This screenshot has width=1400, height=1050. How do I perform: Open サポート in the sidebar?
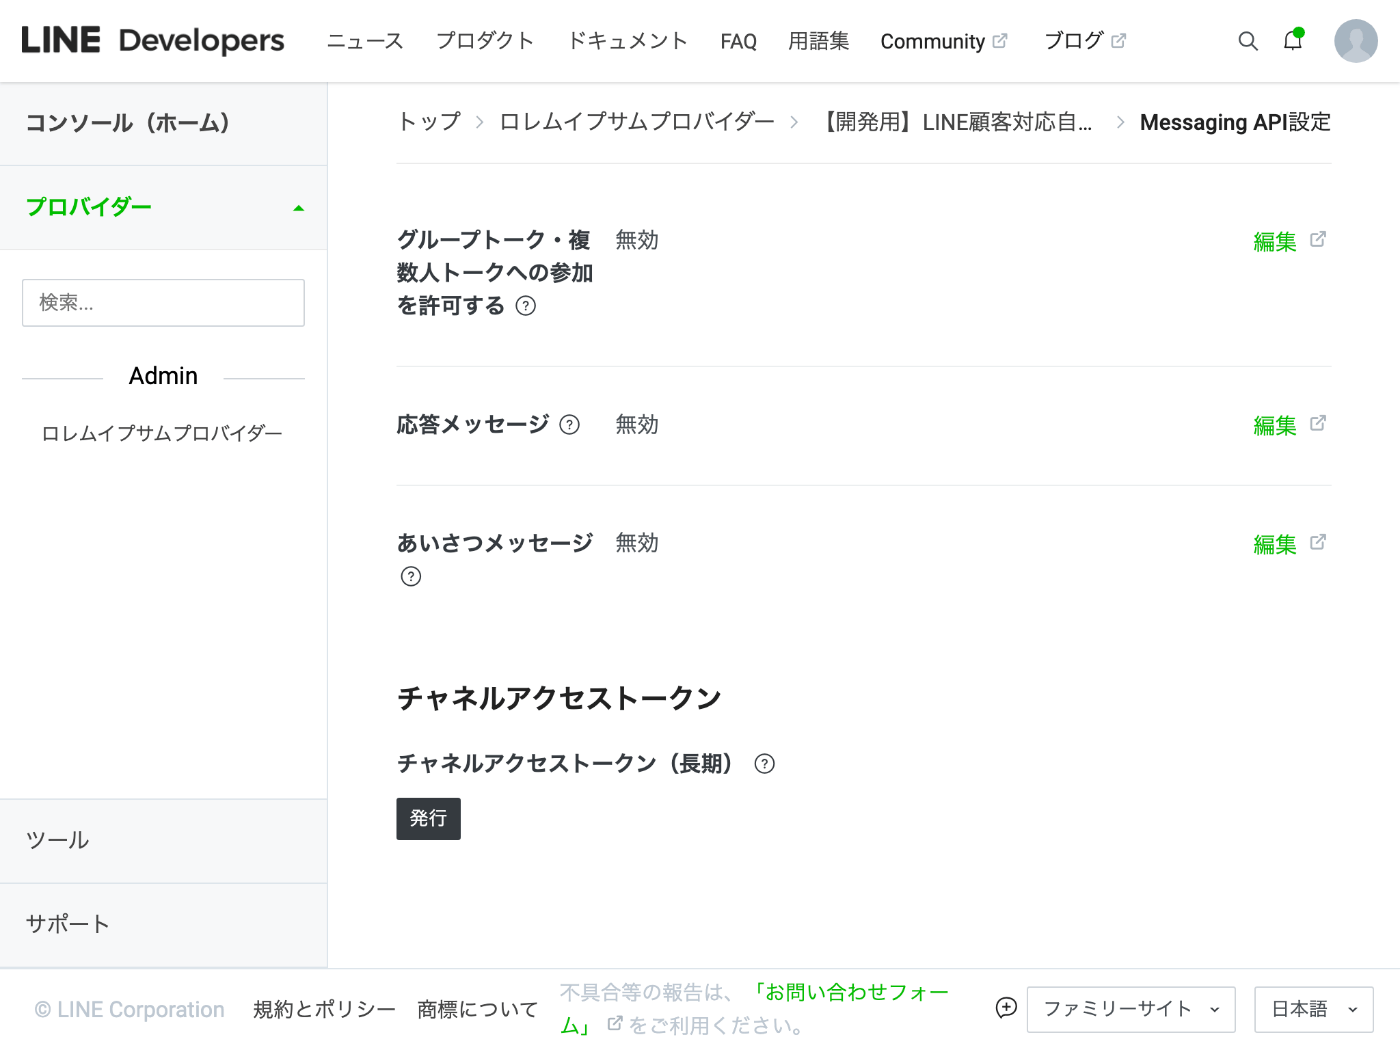163,925
